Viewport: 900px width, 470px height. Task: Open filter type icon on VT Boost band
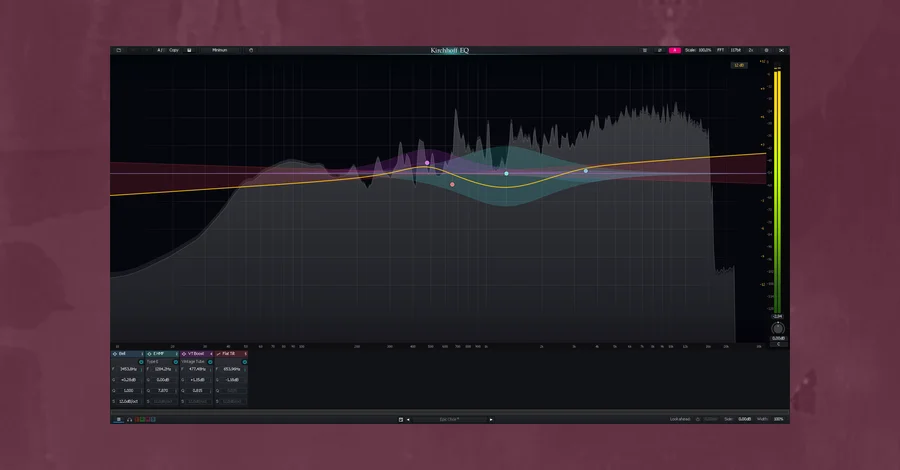pos(184,354)
